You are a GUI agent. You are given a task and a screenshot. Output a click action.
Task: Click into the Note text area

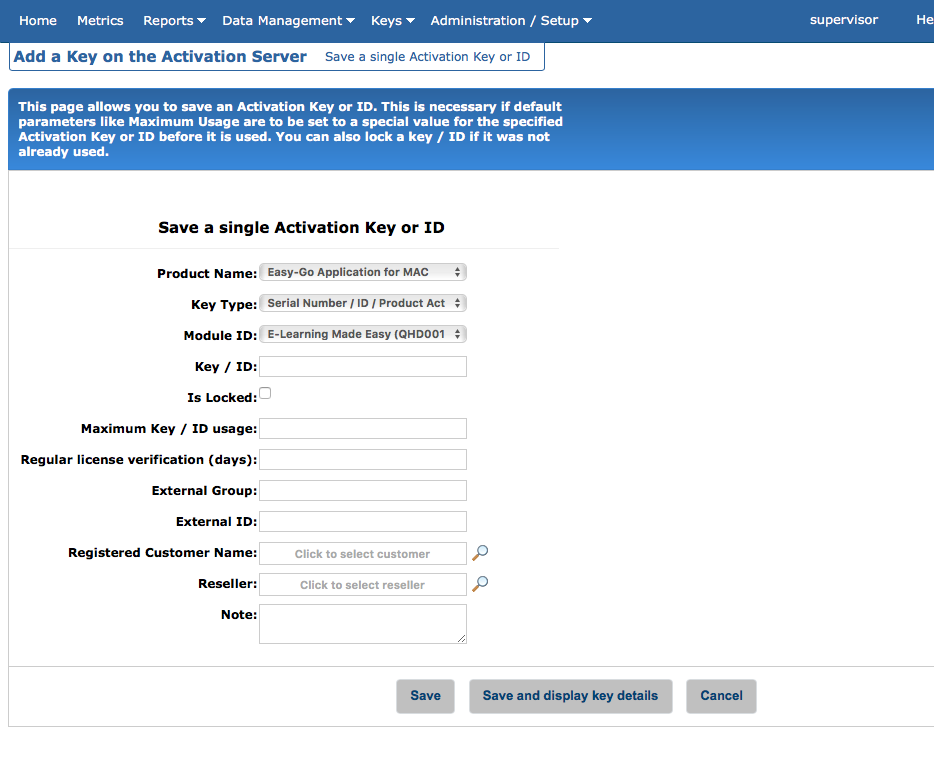[x=363, y=623]
